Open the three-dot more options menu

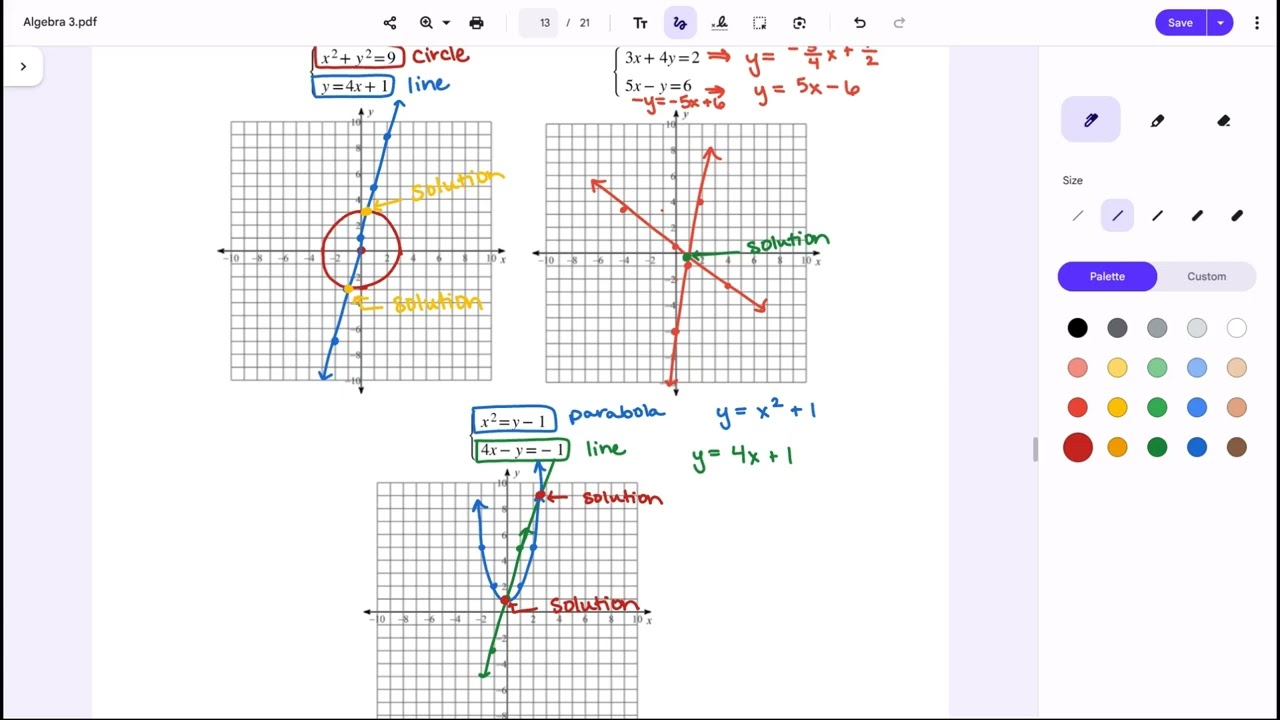(x=1257, y=22)
